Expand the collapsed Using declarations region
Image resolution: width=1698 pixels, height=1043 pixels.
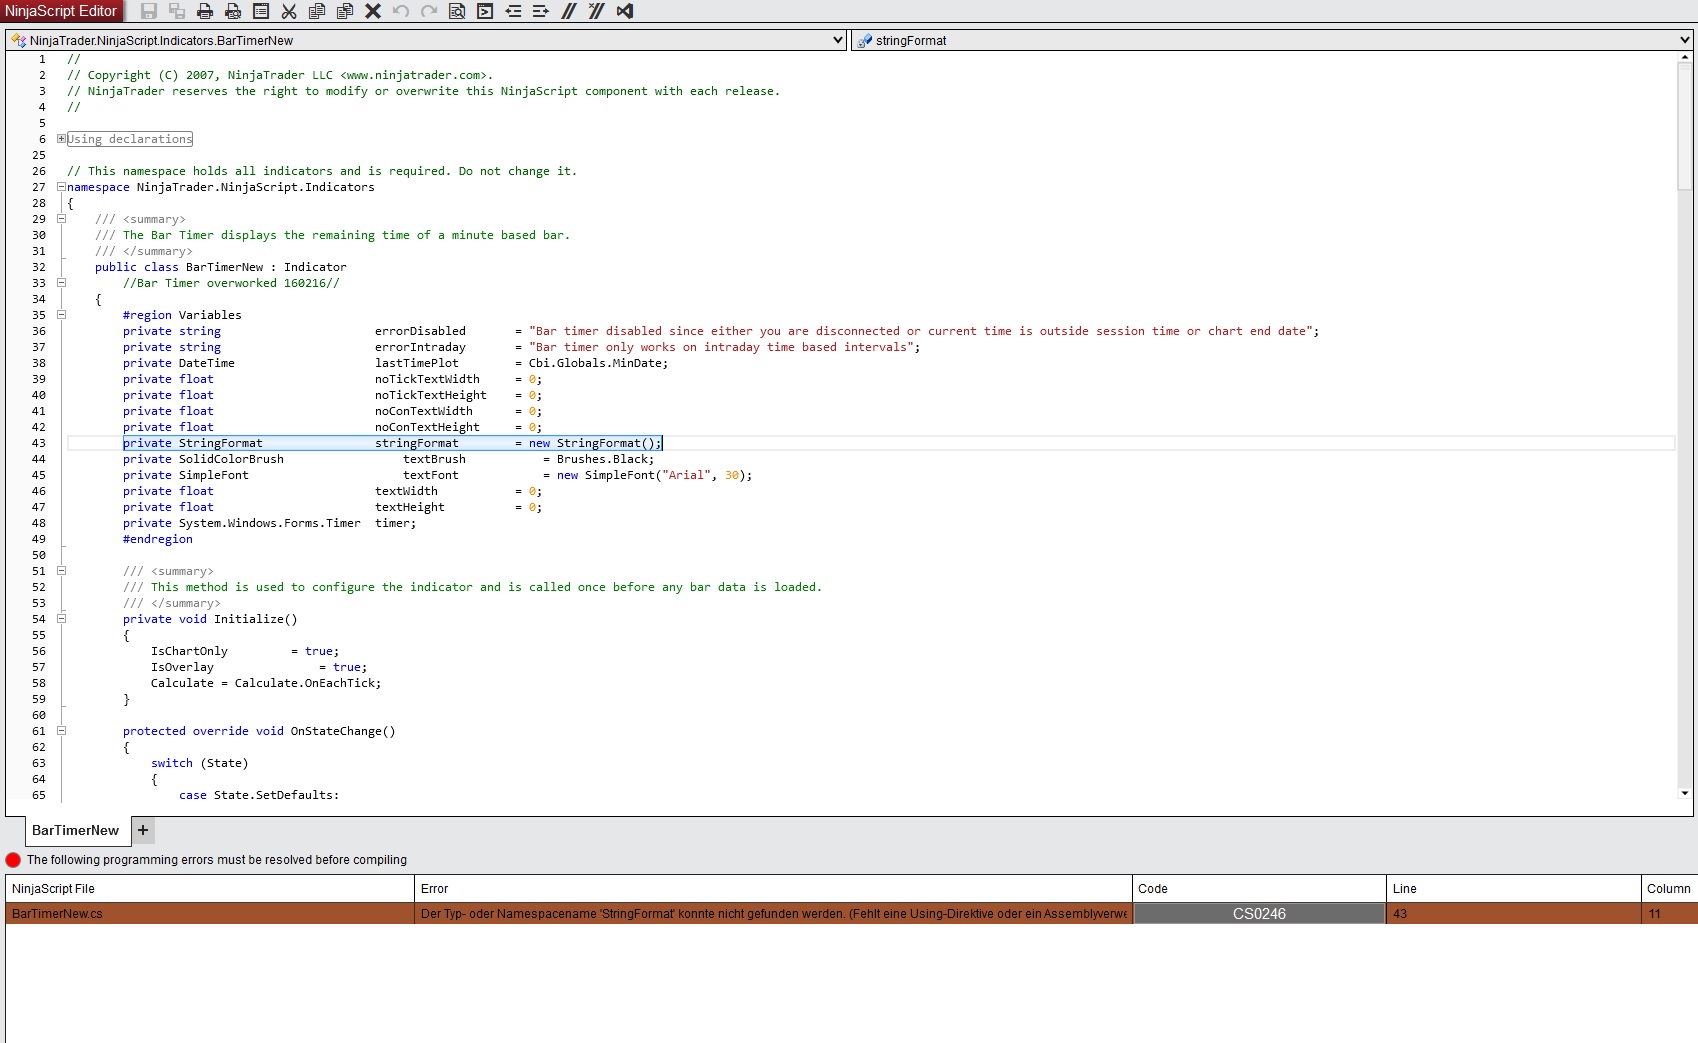[62, 139]
